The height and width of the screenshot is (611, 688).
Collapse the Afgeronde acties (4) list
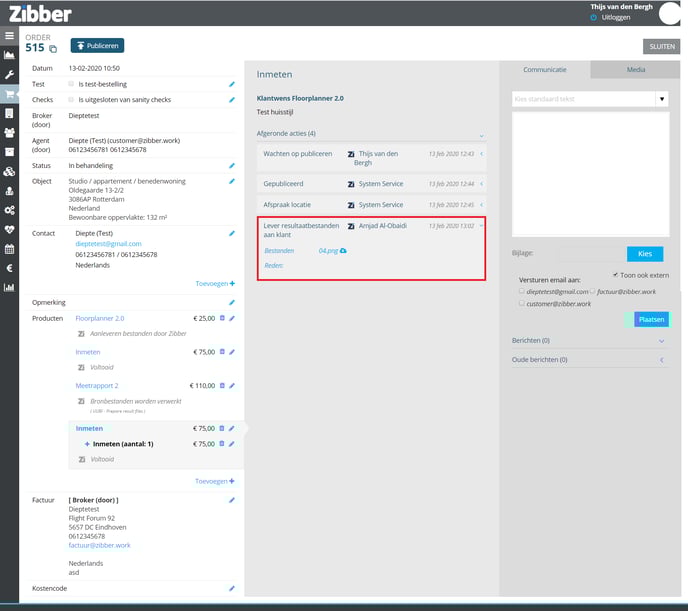[x=480, y=134]
